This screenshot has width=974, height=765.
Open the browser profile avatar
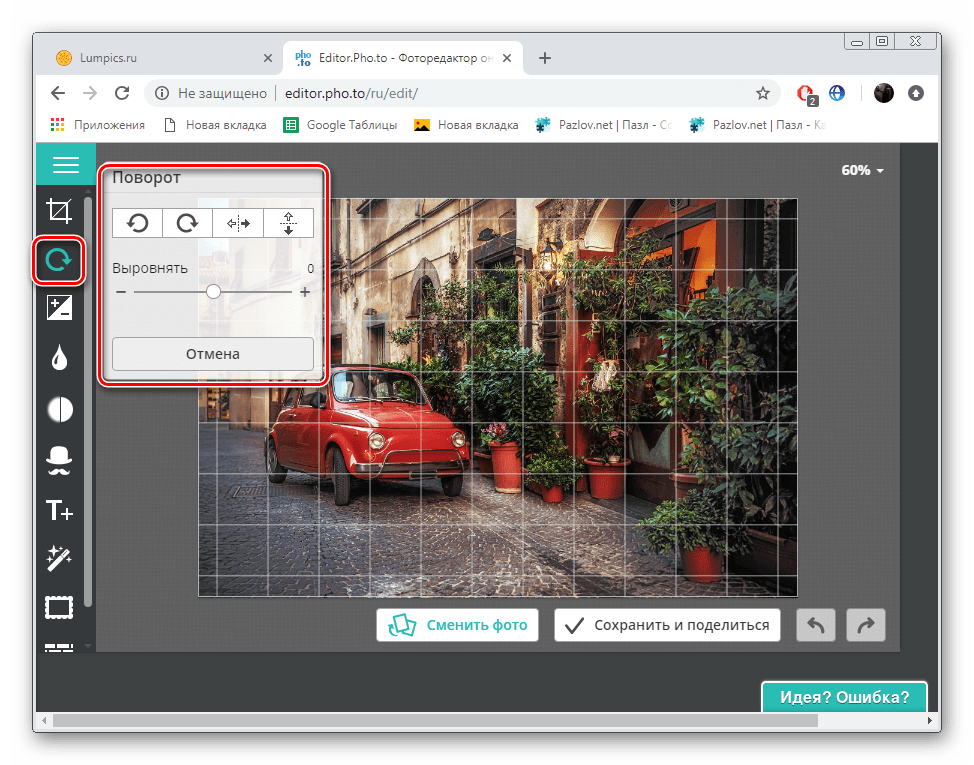(883, 93)
